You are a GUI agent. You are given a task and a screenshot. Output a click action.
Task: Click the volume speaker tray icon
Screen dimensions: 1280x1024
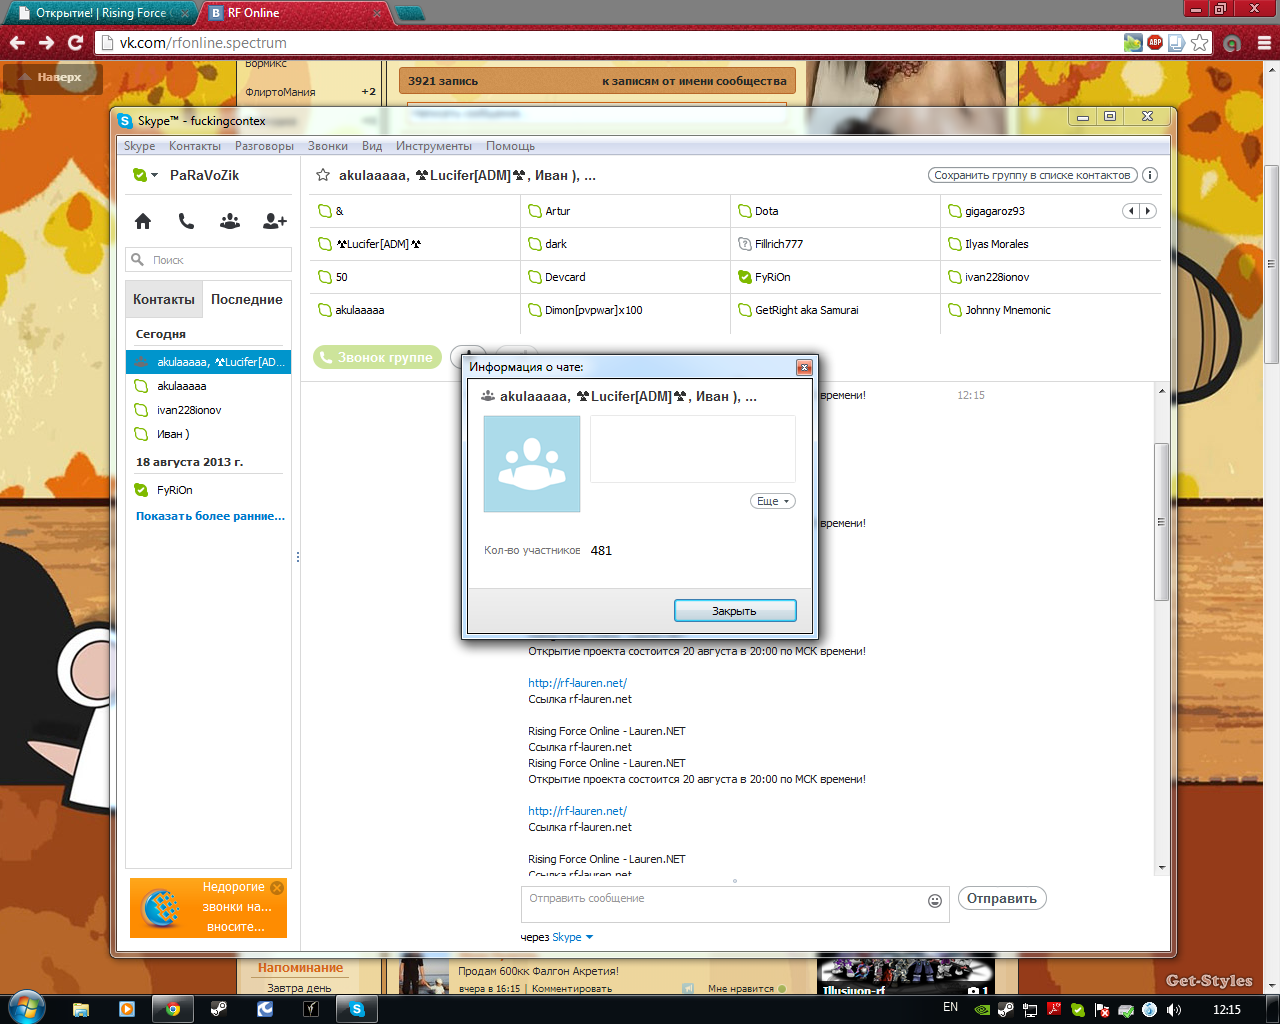[1173, 1009]
